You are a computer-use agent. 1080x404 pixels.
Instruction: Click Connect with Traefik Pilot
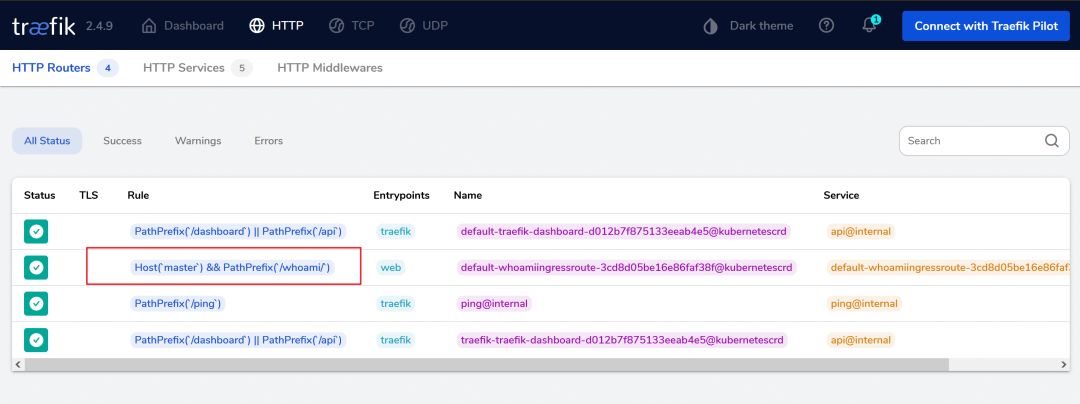click(986, 26)
